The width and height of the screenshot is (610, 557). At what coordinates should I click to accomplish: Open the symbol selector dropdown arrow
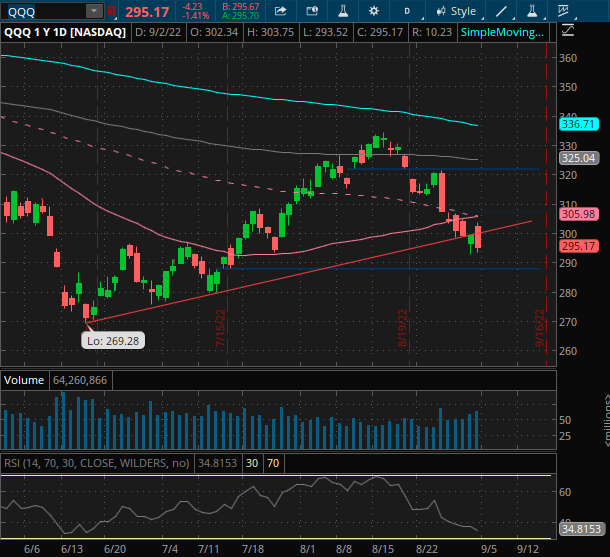94,11
